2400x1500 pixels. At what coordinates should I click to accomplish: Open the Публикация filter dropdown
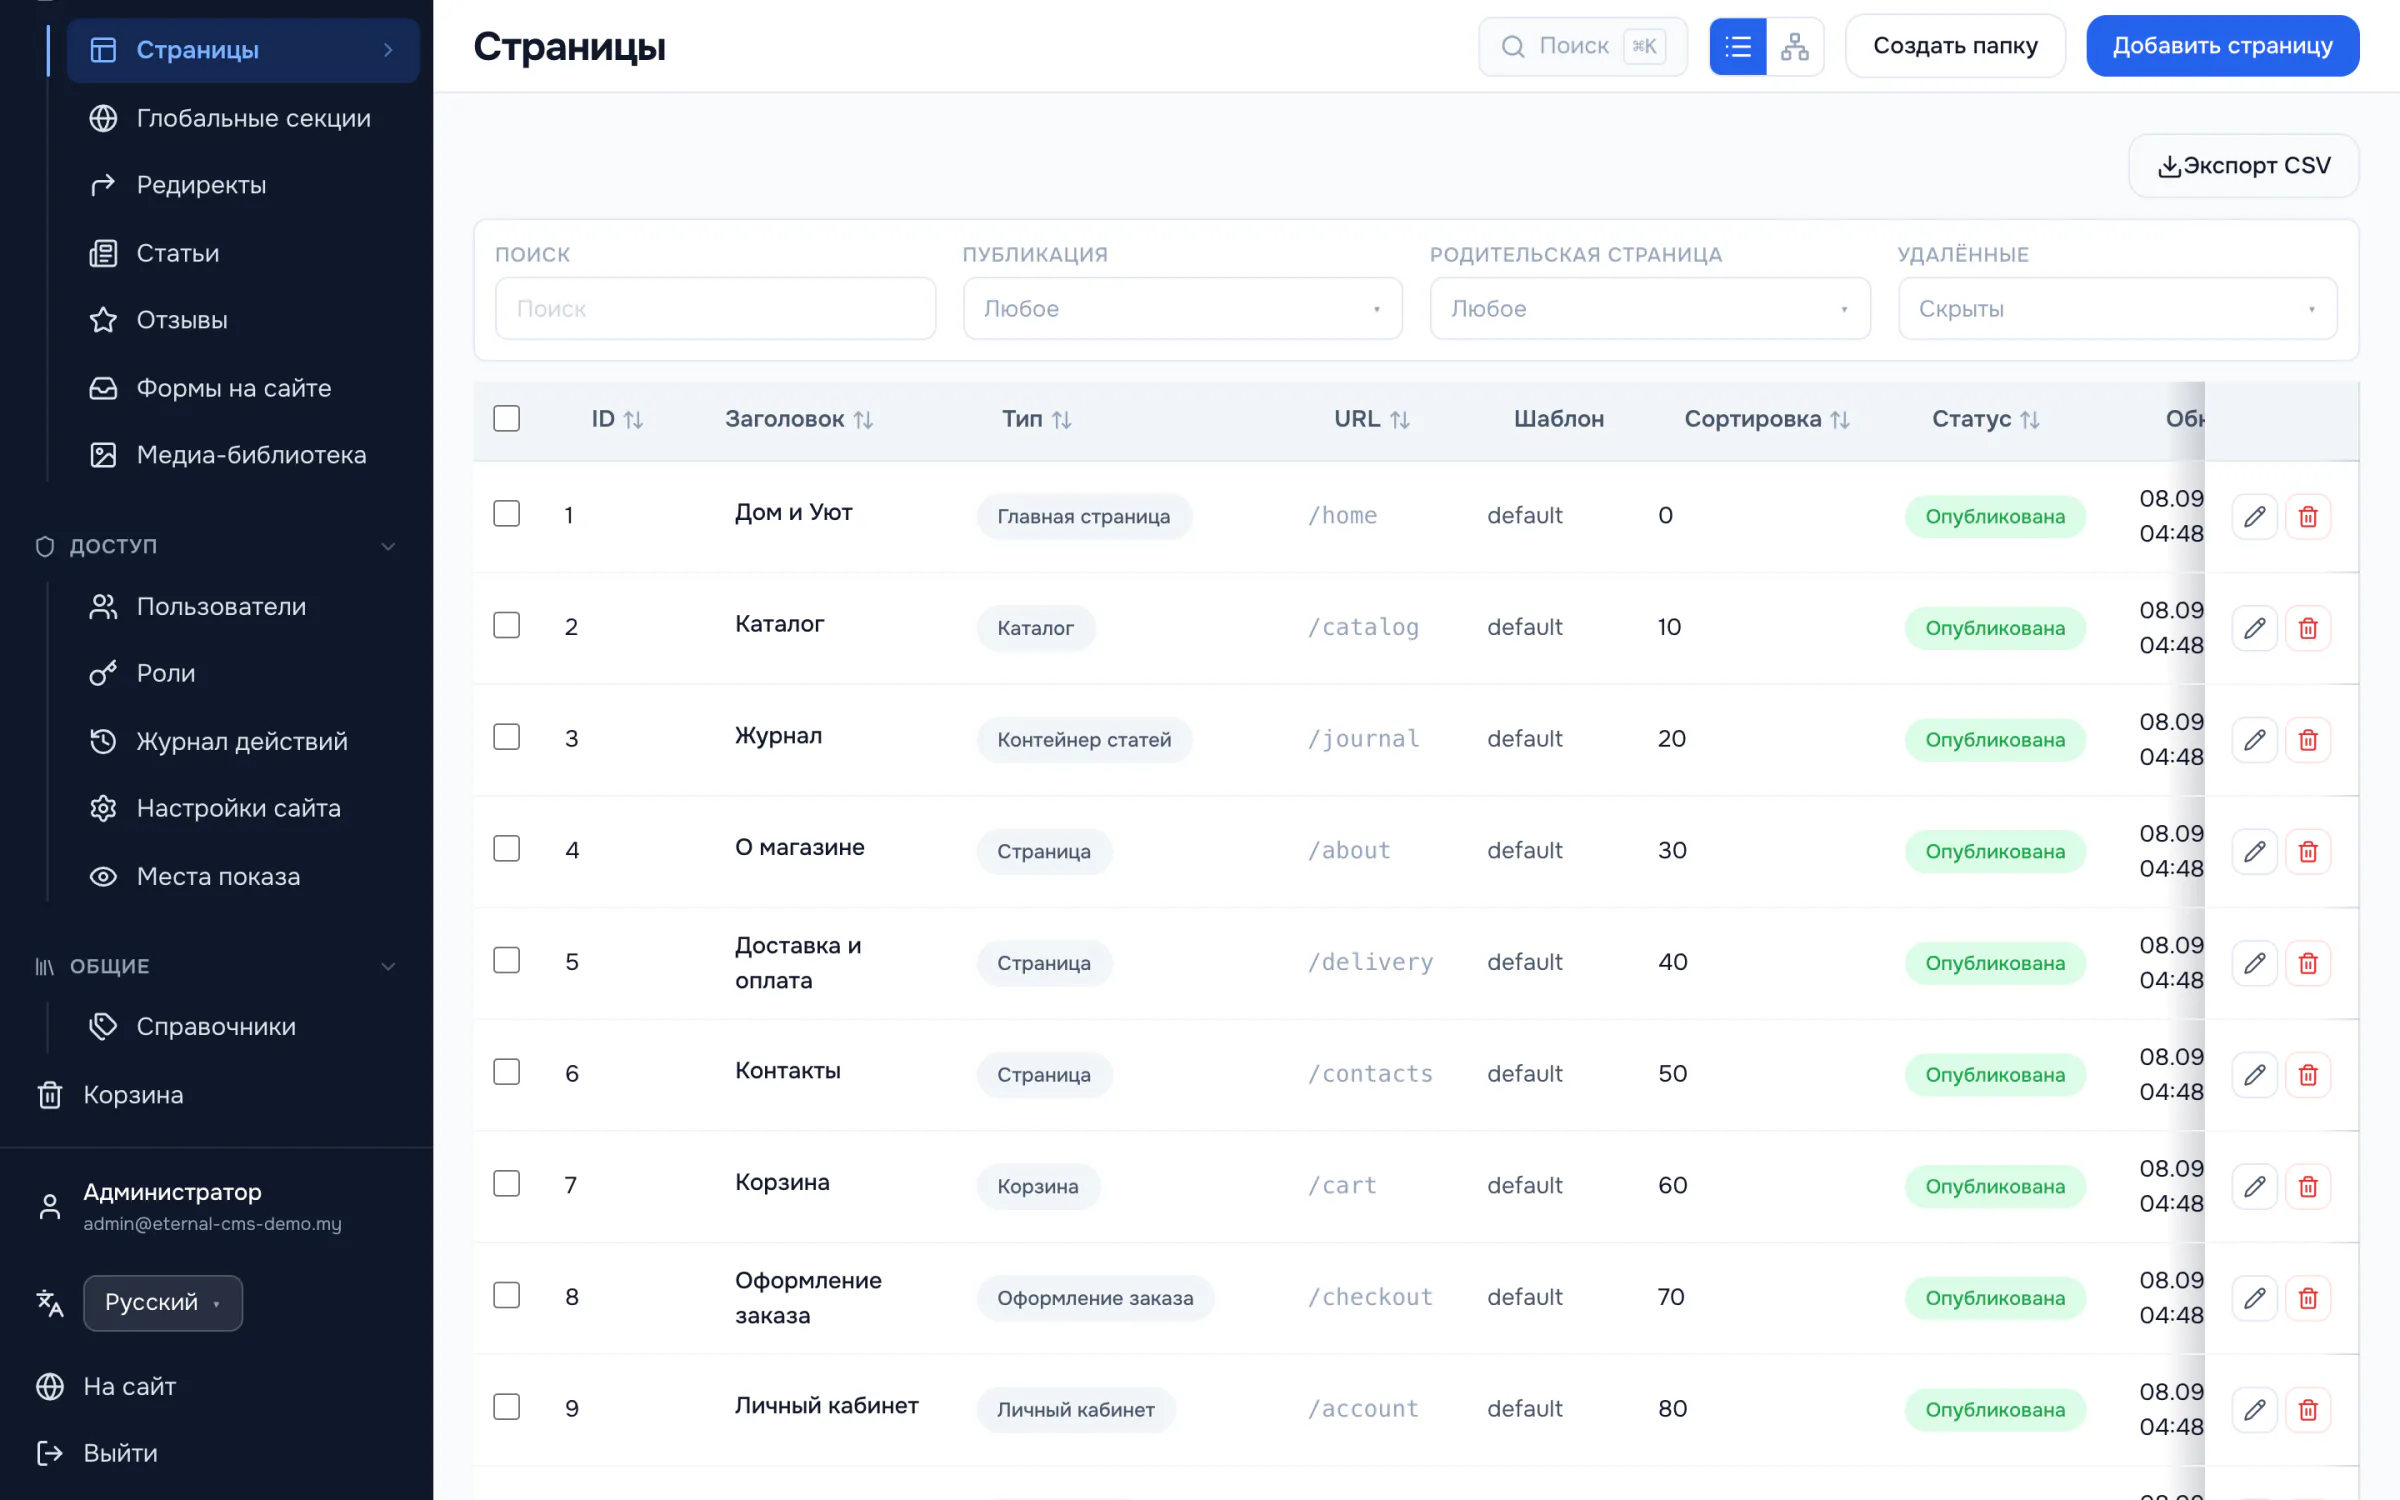click(x=1182, y=309)
